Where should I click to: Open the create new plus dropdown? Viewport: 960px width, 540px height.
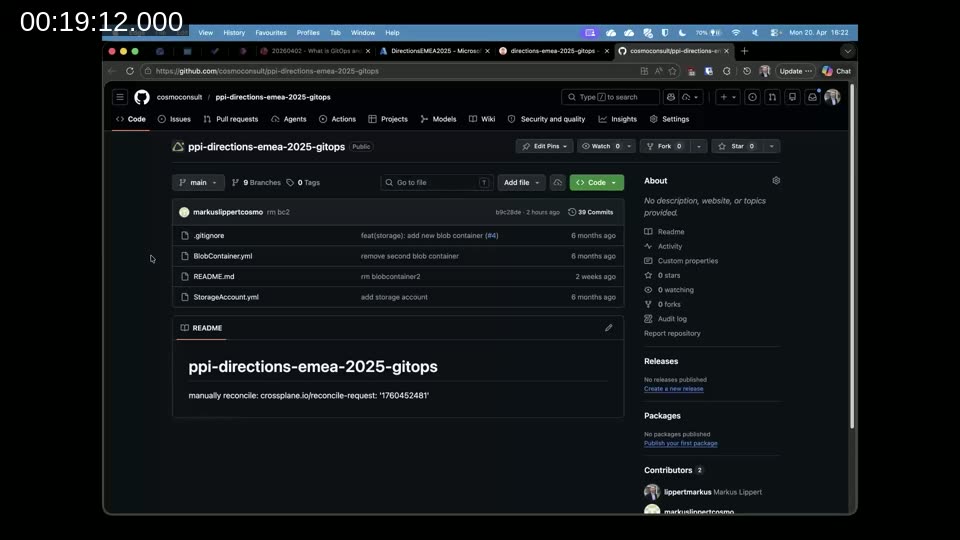click(728, 97)
